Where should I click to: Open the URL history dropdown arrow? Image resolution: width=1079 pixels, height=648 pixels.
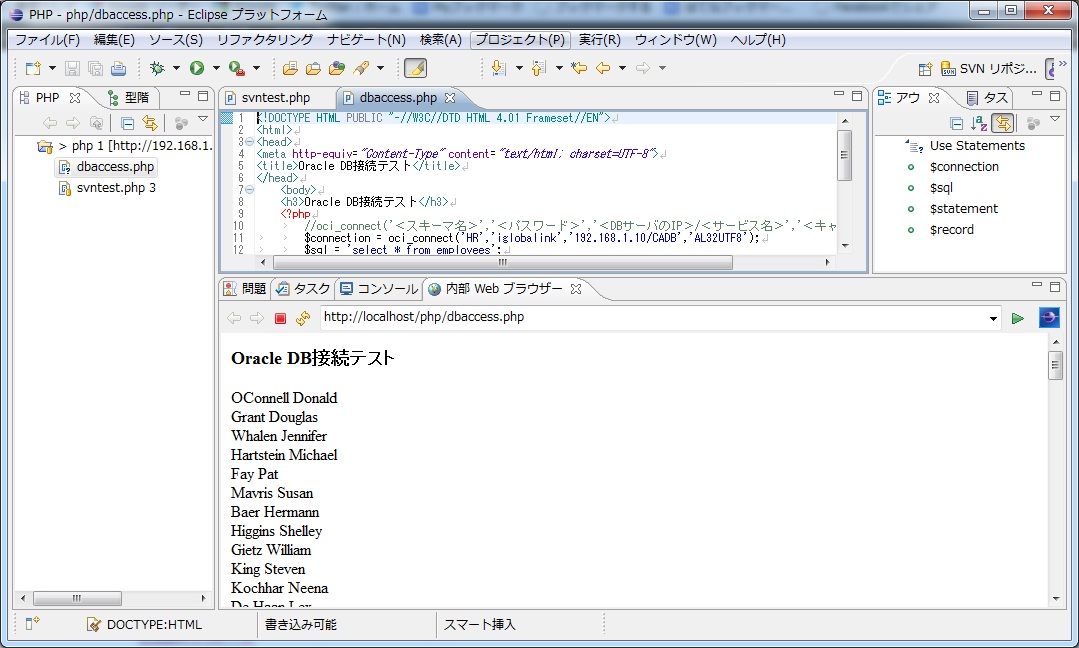coord(993,318)
